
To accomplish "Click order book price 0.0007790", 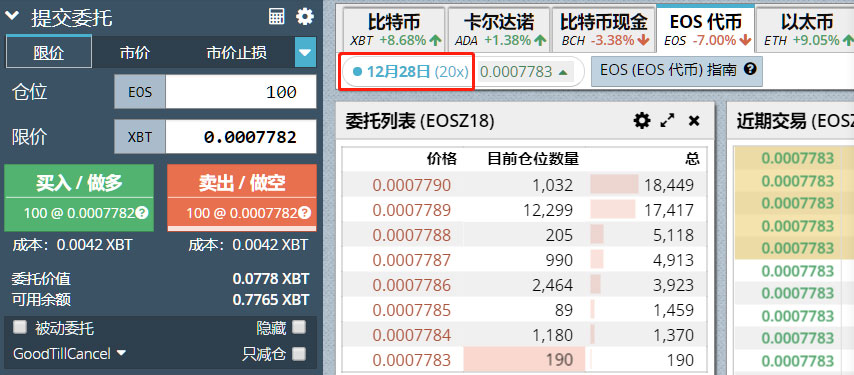I will coord(412,185).
